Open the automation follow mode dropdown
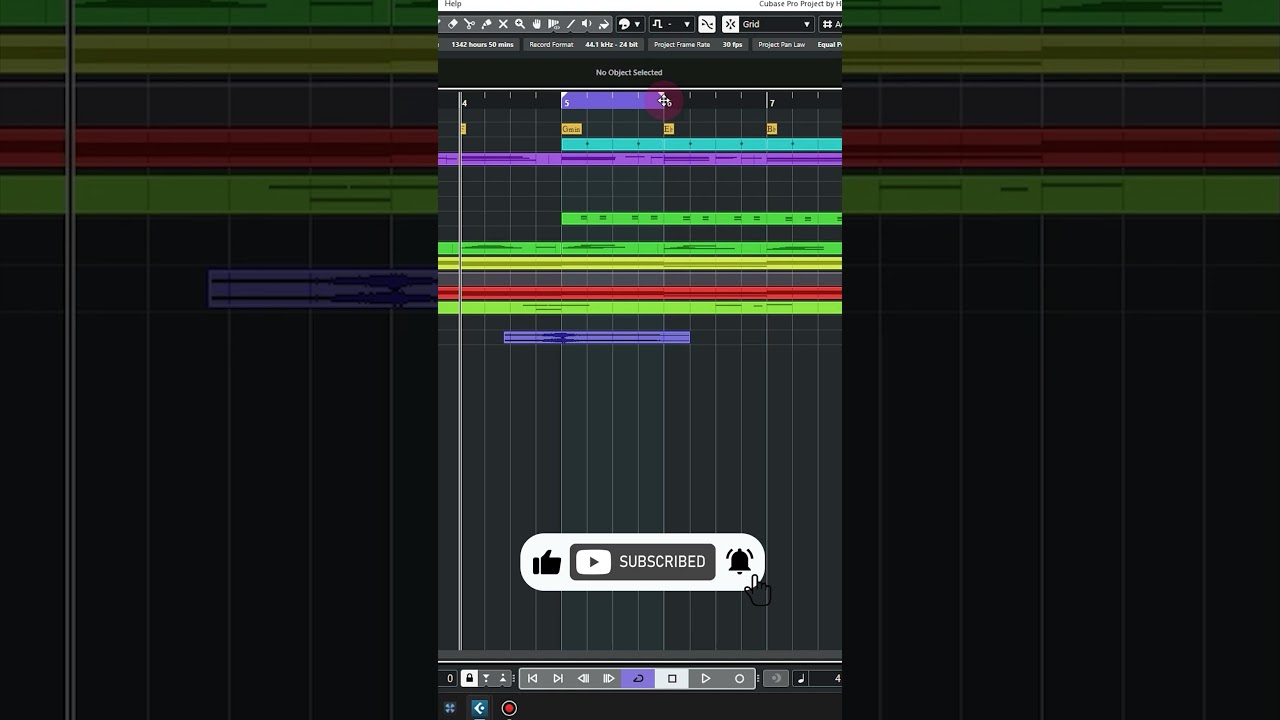 pos(671,24)
